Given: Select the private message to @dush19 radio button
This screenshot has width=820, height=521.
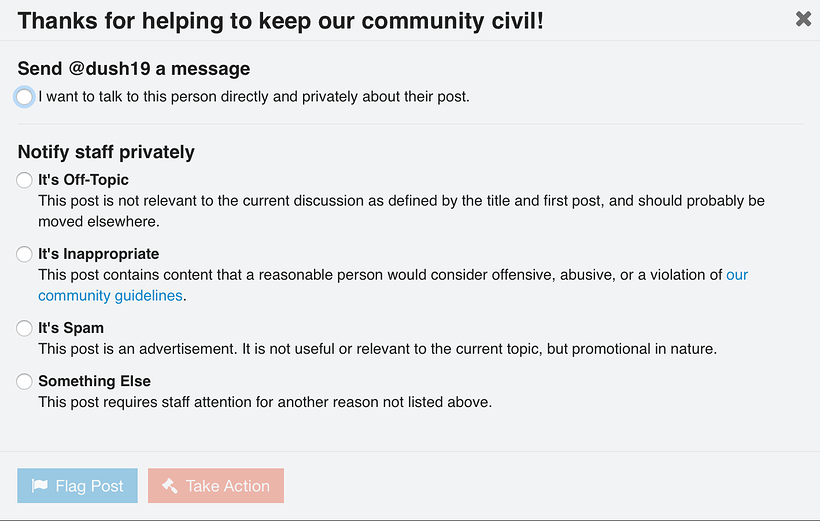Looking at the screenshot, I should [x=25, y=97].
